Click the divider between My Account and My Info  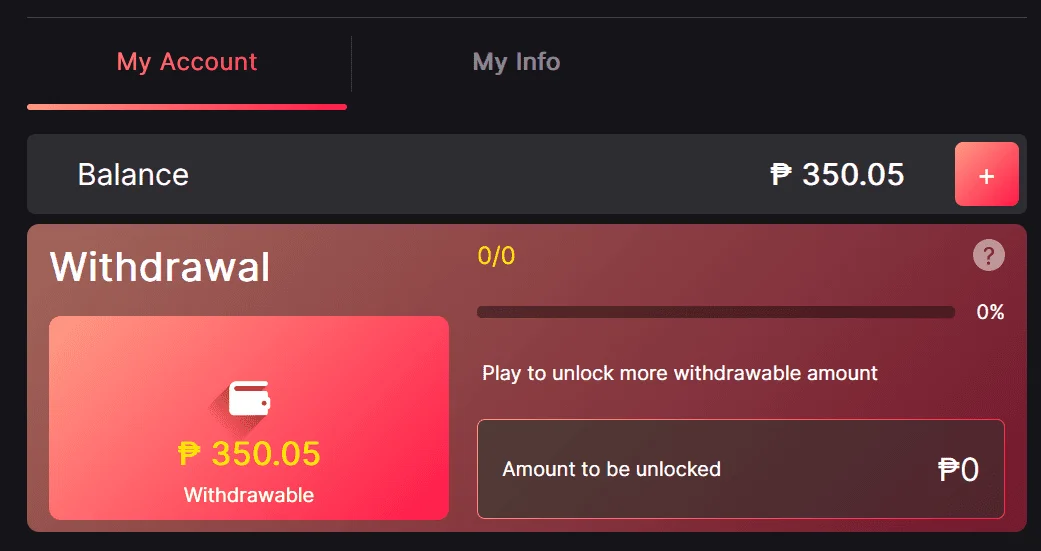[351, 64]
